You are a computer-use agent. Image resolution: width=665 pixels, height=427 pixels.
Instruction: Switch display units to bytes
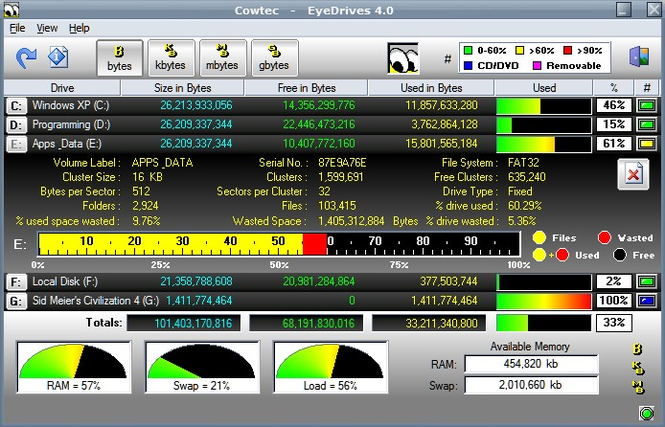coord(119,57)
